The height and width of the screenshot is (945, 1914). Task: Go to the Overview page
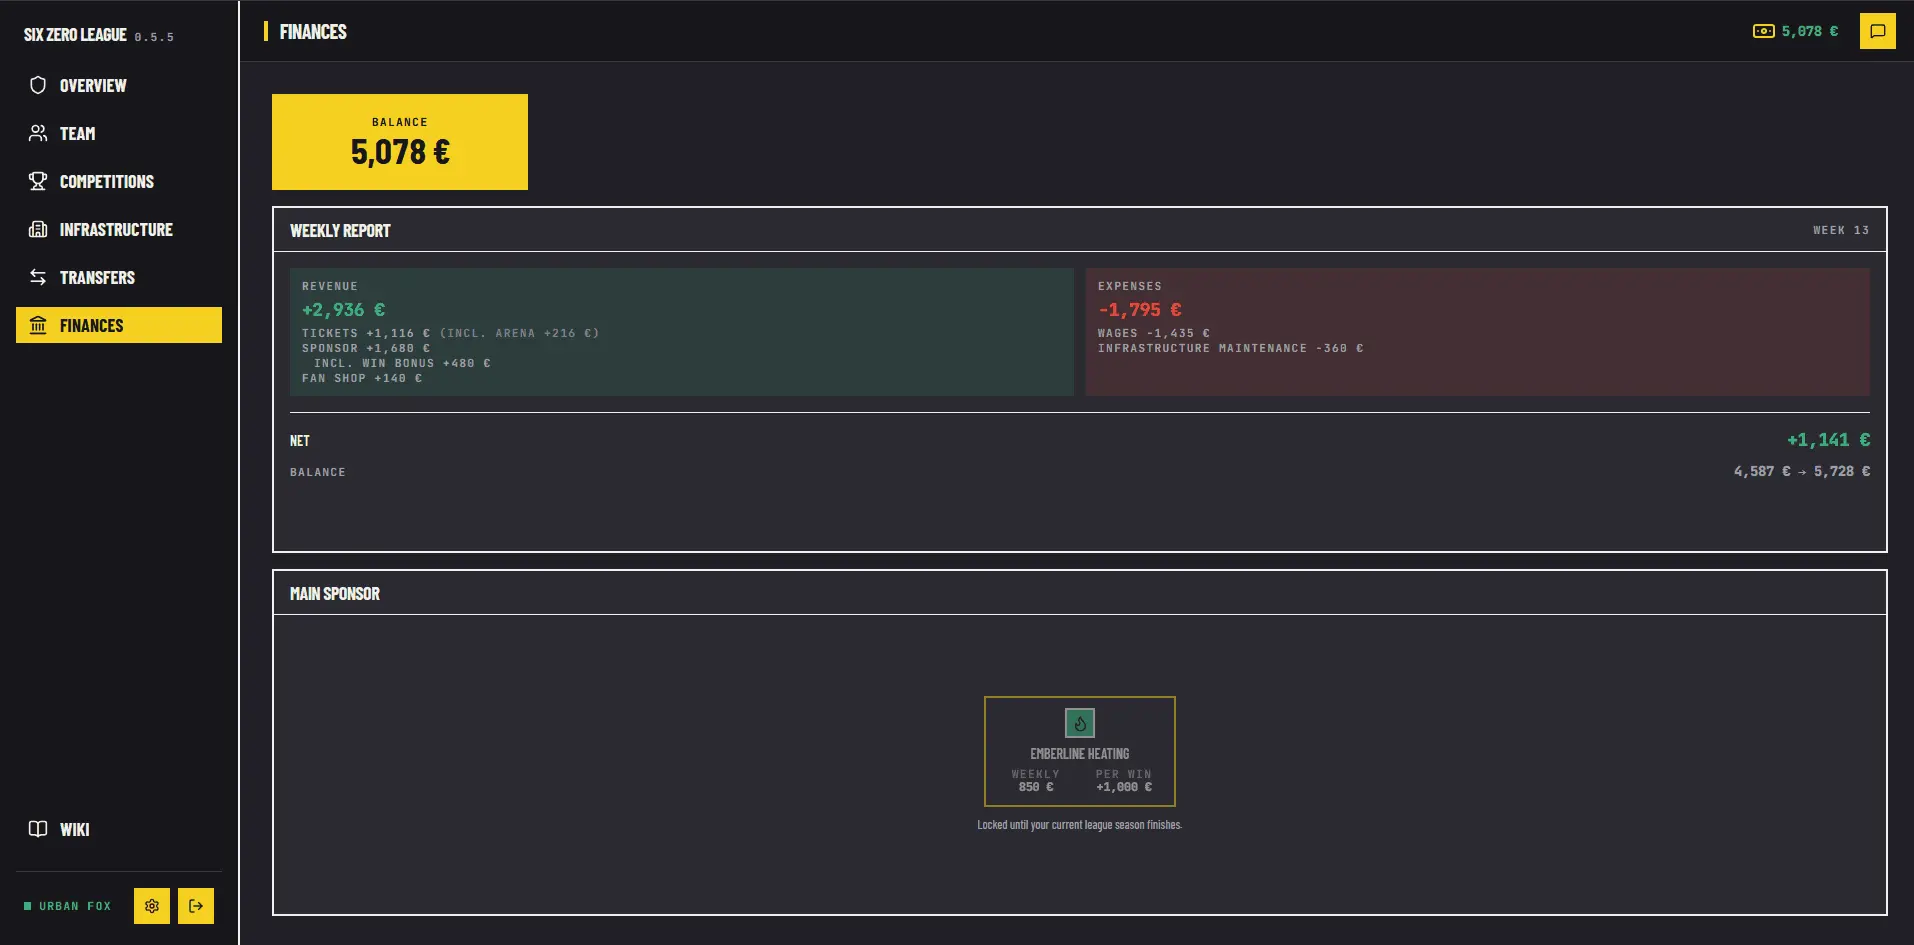point(119,85)
